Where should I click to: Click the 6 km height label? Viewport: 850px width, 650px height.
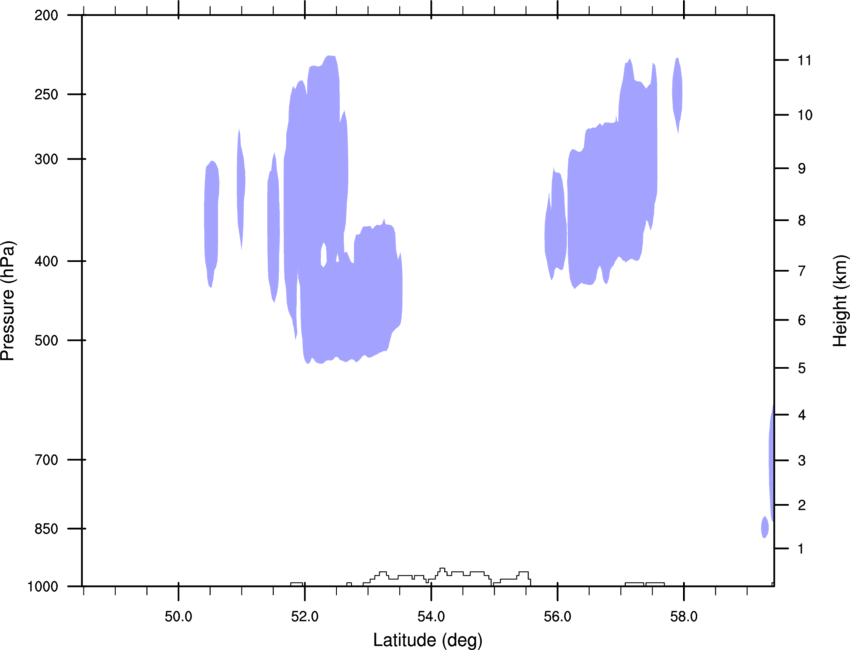[802, 320]
